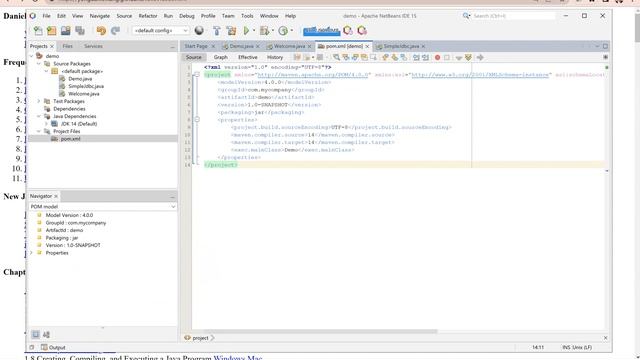The height and width of the screenshot is (360, 640).
Task: Run the project with green play icon
Action: click(246, 31)
